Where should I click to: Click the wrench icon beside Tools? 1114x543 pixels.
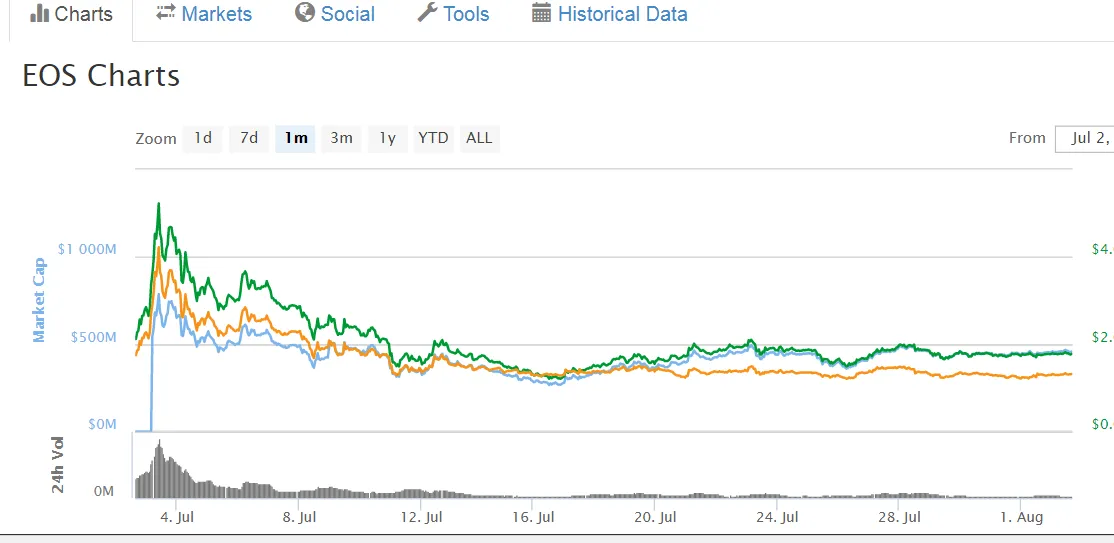[x=427, y=13]
